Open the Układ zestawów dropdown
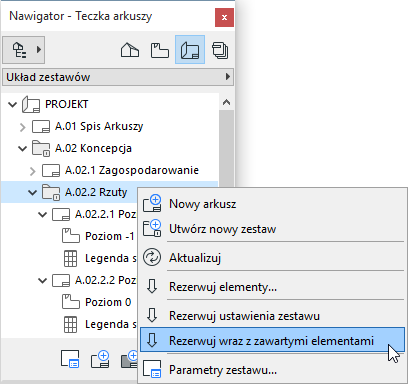 click(x=118, y=77)
